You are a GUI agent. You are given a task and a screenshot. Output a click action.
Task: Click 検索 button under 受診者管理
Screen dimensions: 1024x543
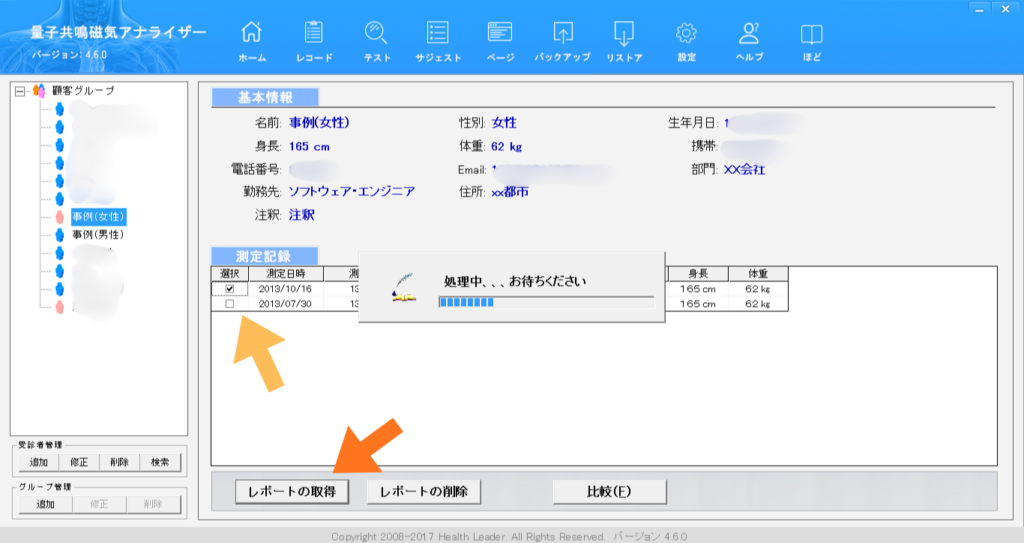pos(160,463)
